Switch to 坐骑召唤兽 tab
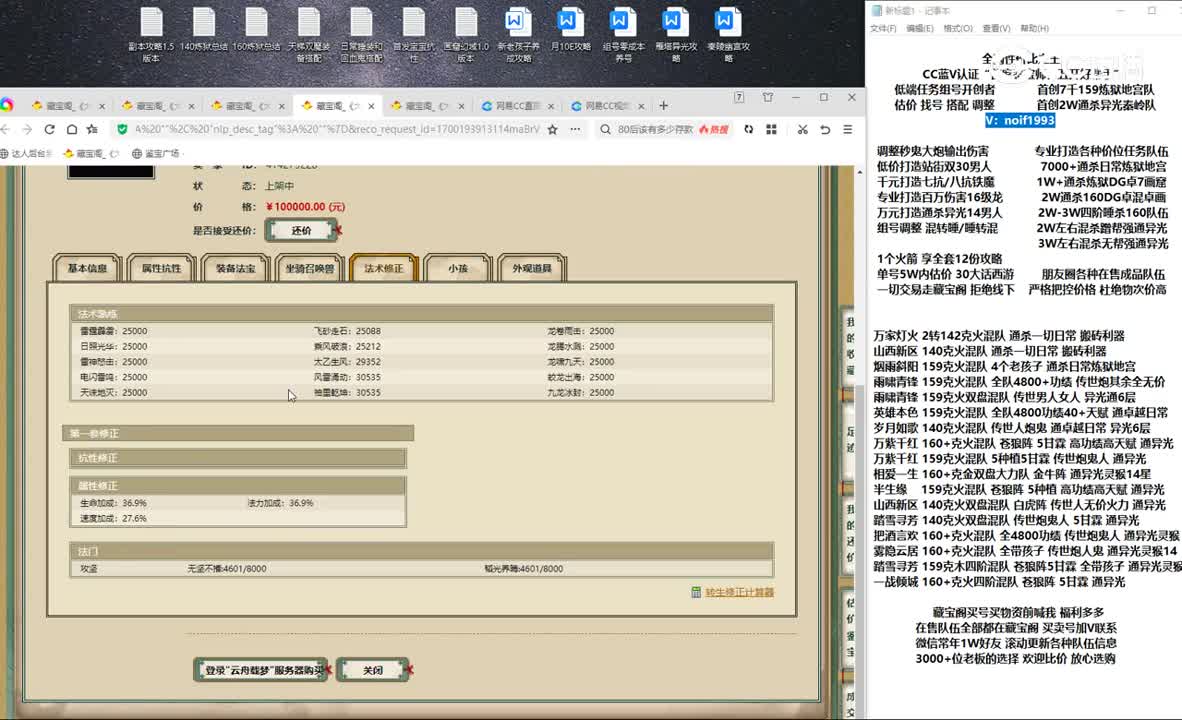1182x720 pixels. click(310, 268)
